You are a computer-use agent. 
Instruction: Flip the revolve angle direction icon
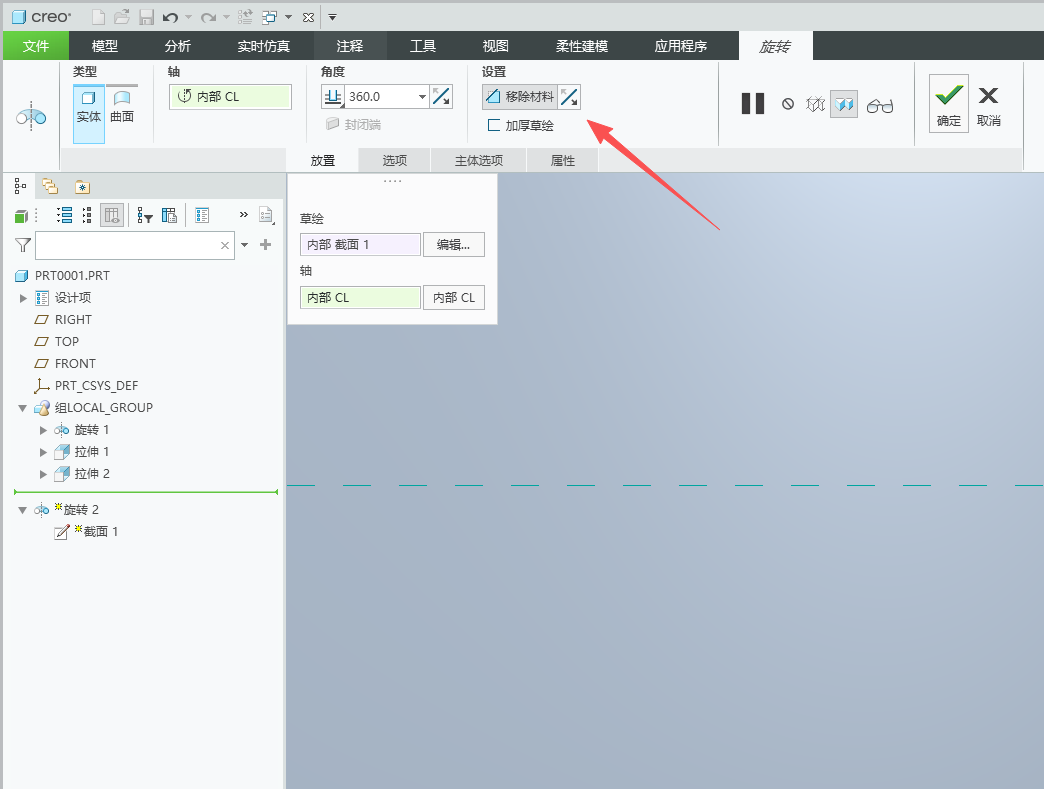[441, 97]
